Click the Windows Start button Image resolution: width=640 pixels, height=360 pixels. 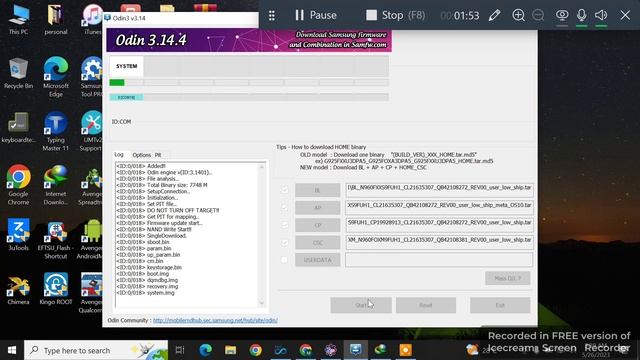(x=12, y=350)
